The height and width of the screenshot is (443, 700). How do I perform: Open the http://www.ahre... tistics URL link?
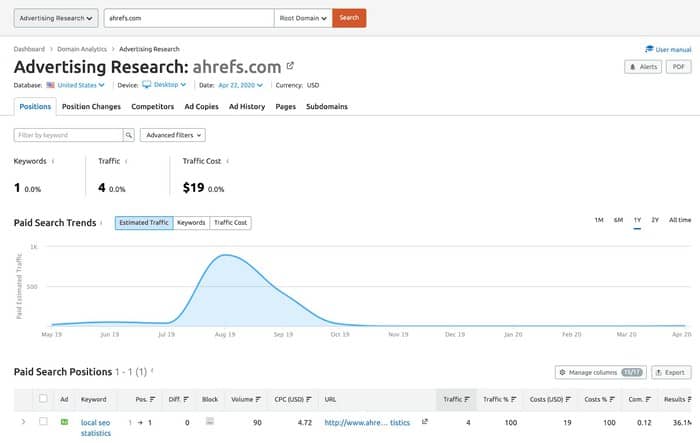coord(367,422)
